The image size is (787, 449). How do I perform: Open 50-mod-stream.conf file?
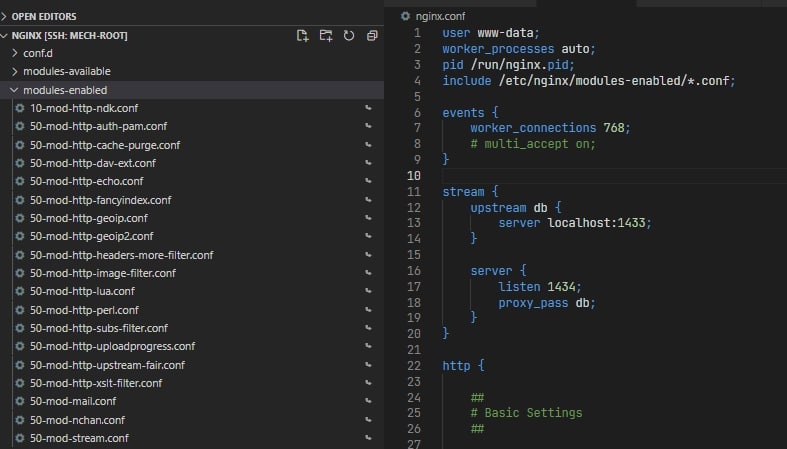tap(79, 438)
